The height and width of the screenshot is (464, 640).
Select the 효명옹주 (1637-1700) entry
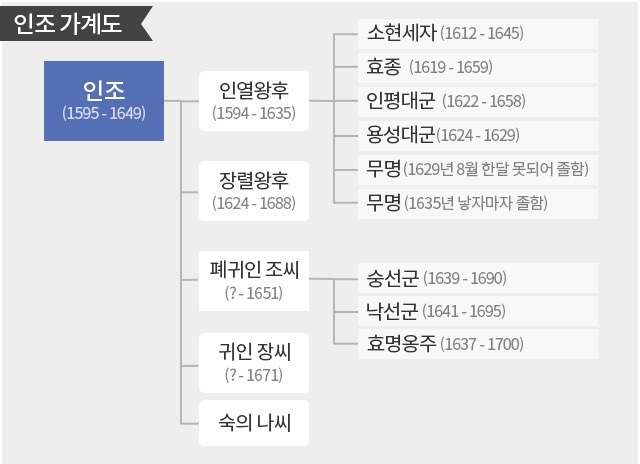[x=477, y=345]
